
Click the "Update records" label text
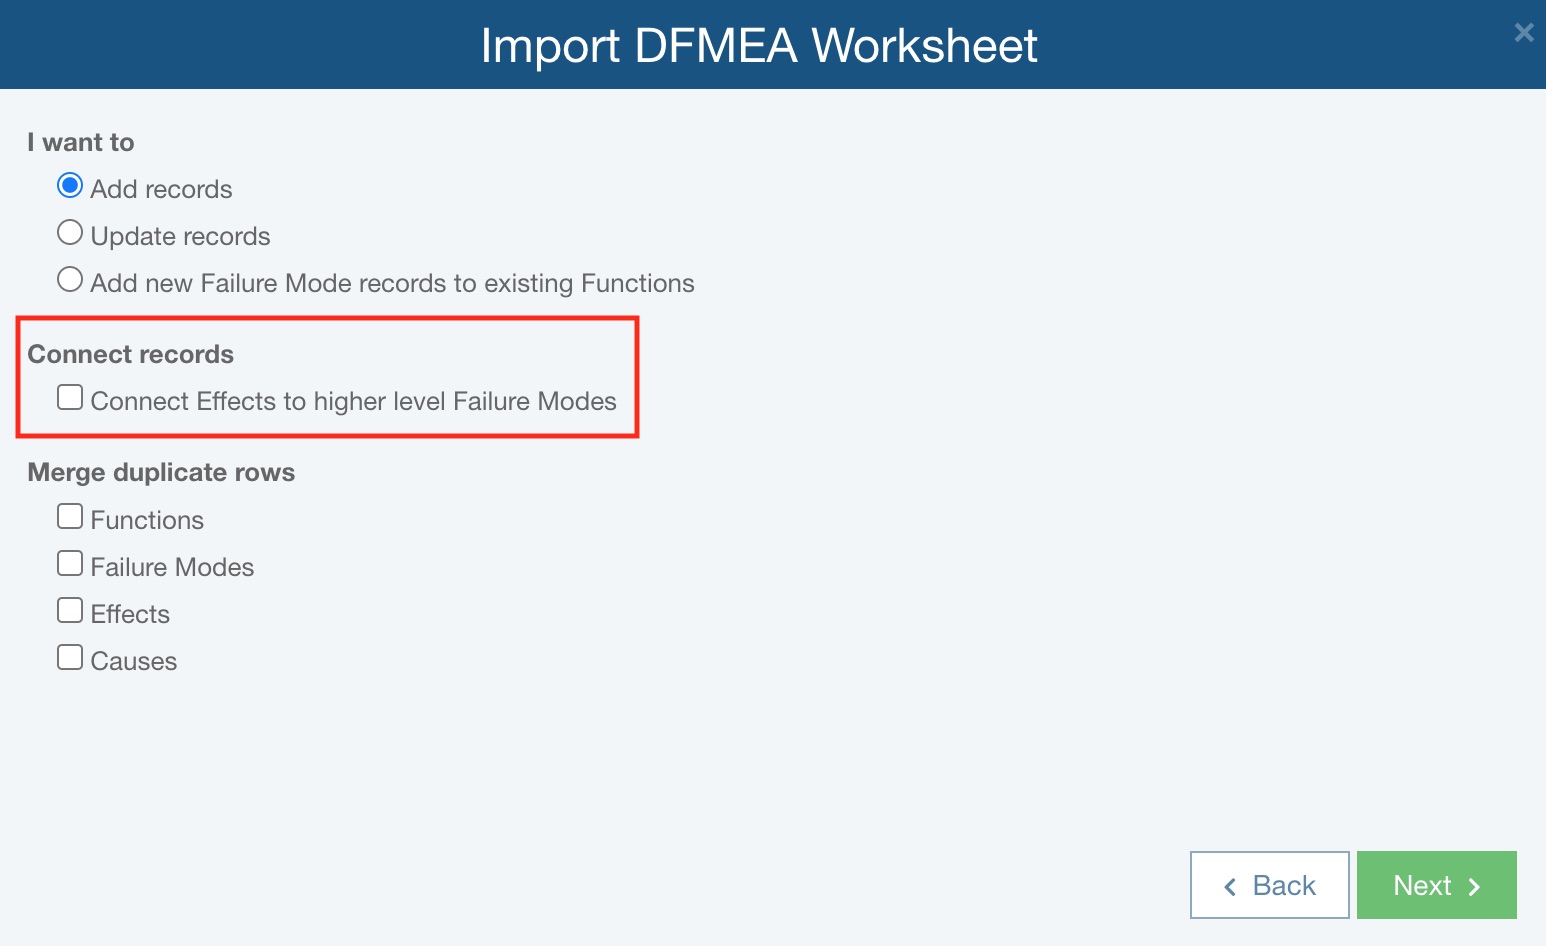[x=180, y=237]
